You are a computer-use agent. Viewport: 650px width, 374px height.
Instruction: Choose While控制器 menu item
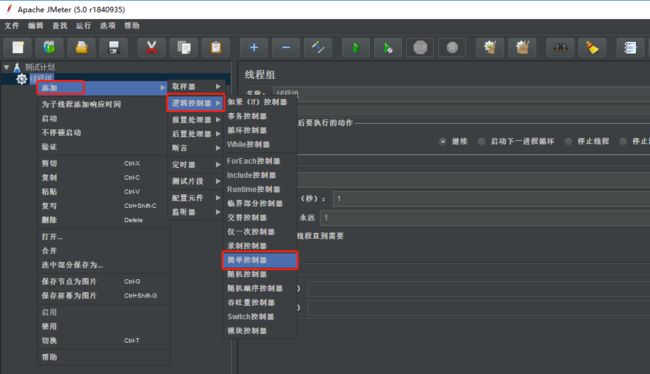260,144
